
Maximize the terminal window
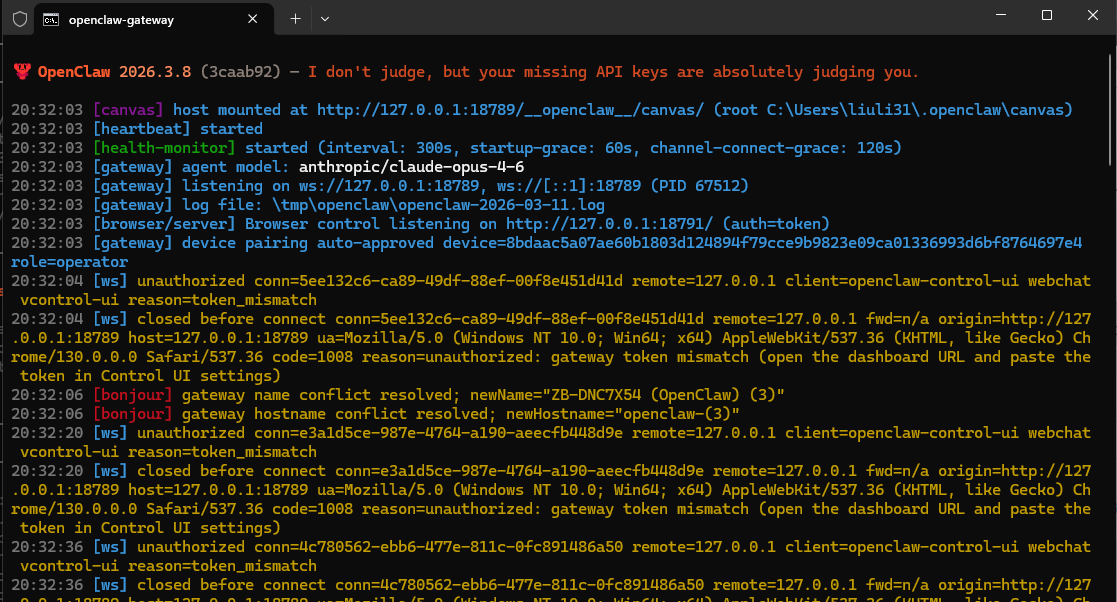(1046, 15)
